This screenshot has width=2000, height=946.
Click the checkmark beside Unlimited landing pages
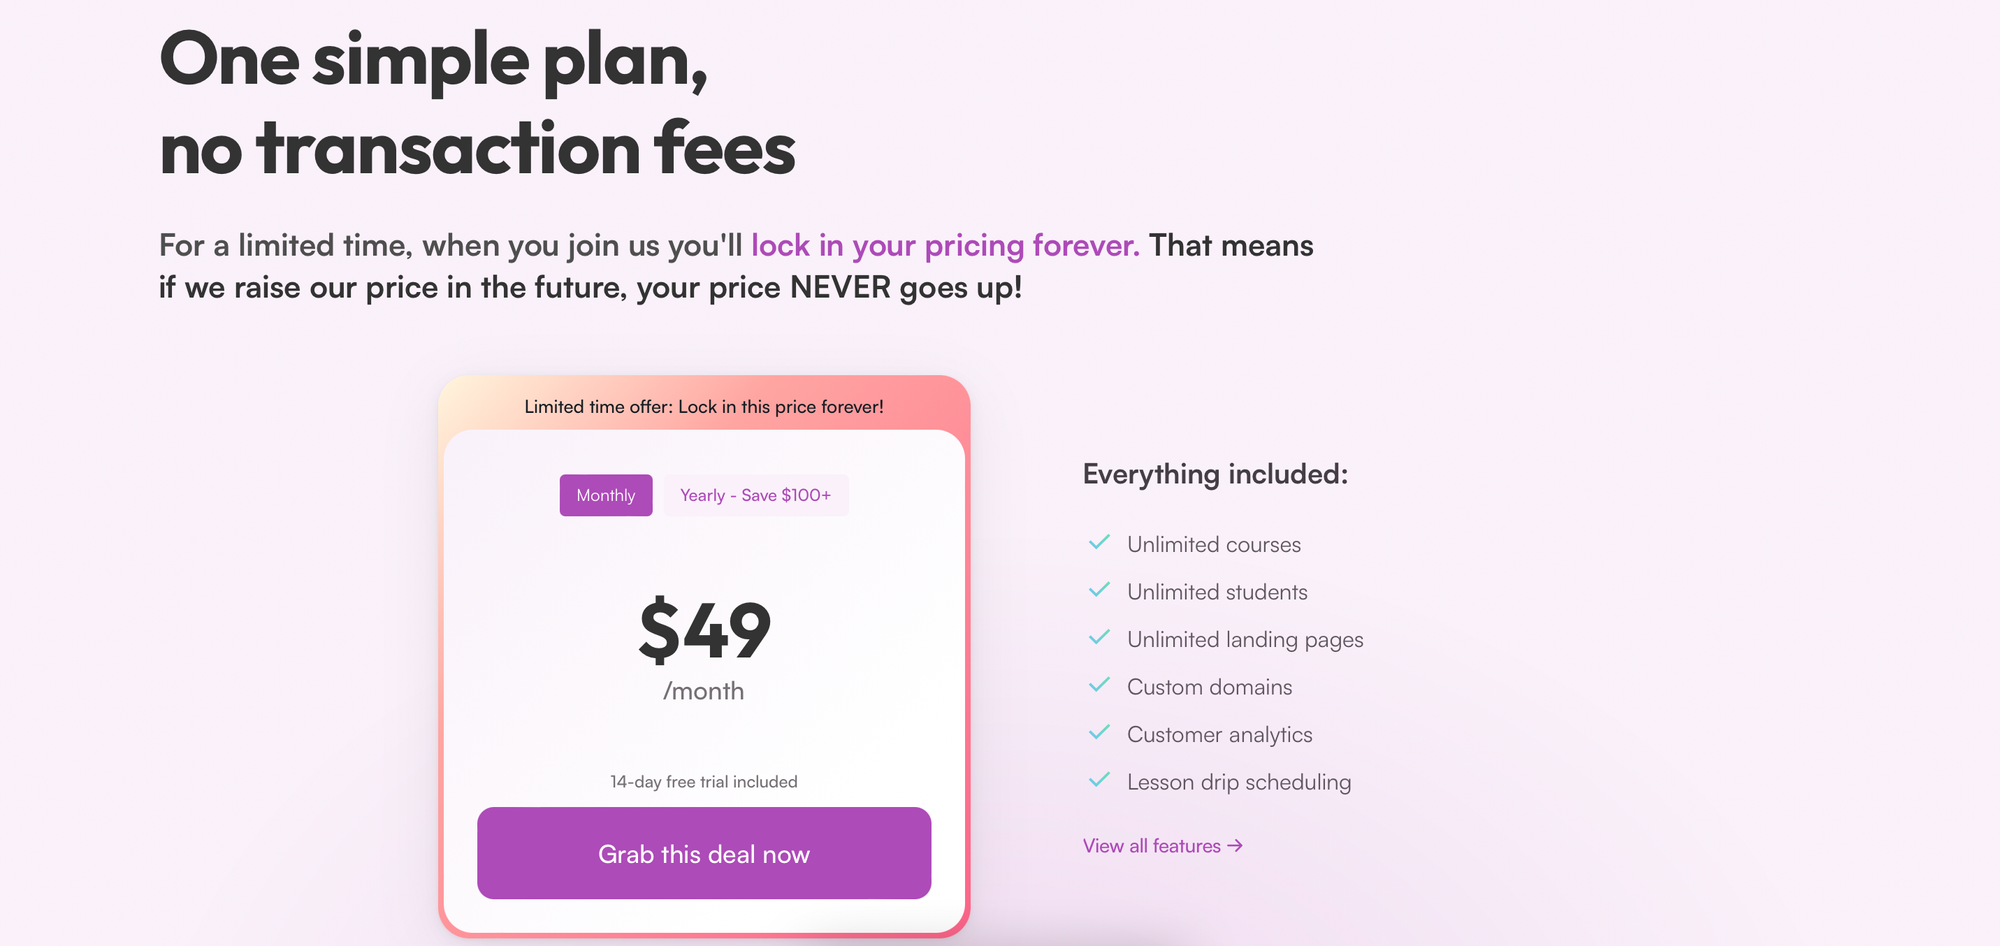pos(1098,637)
